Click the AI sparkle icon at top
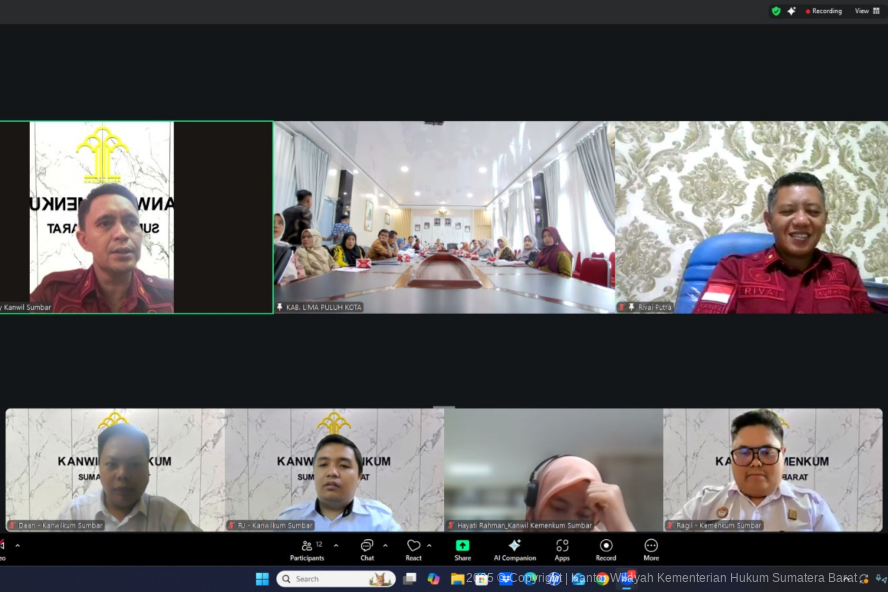Viewport: 888px width, 592px height. 792,11
